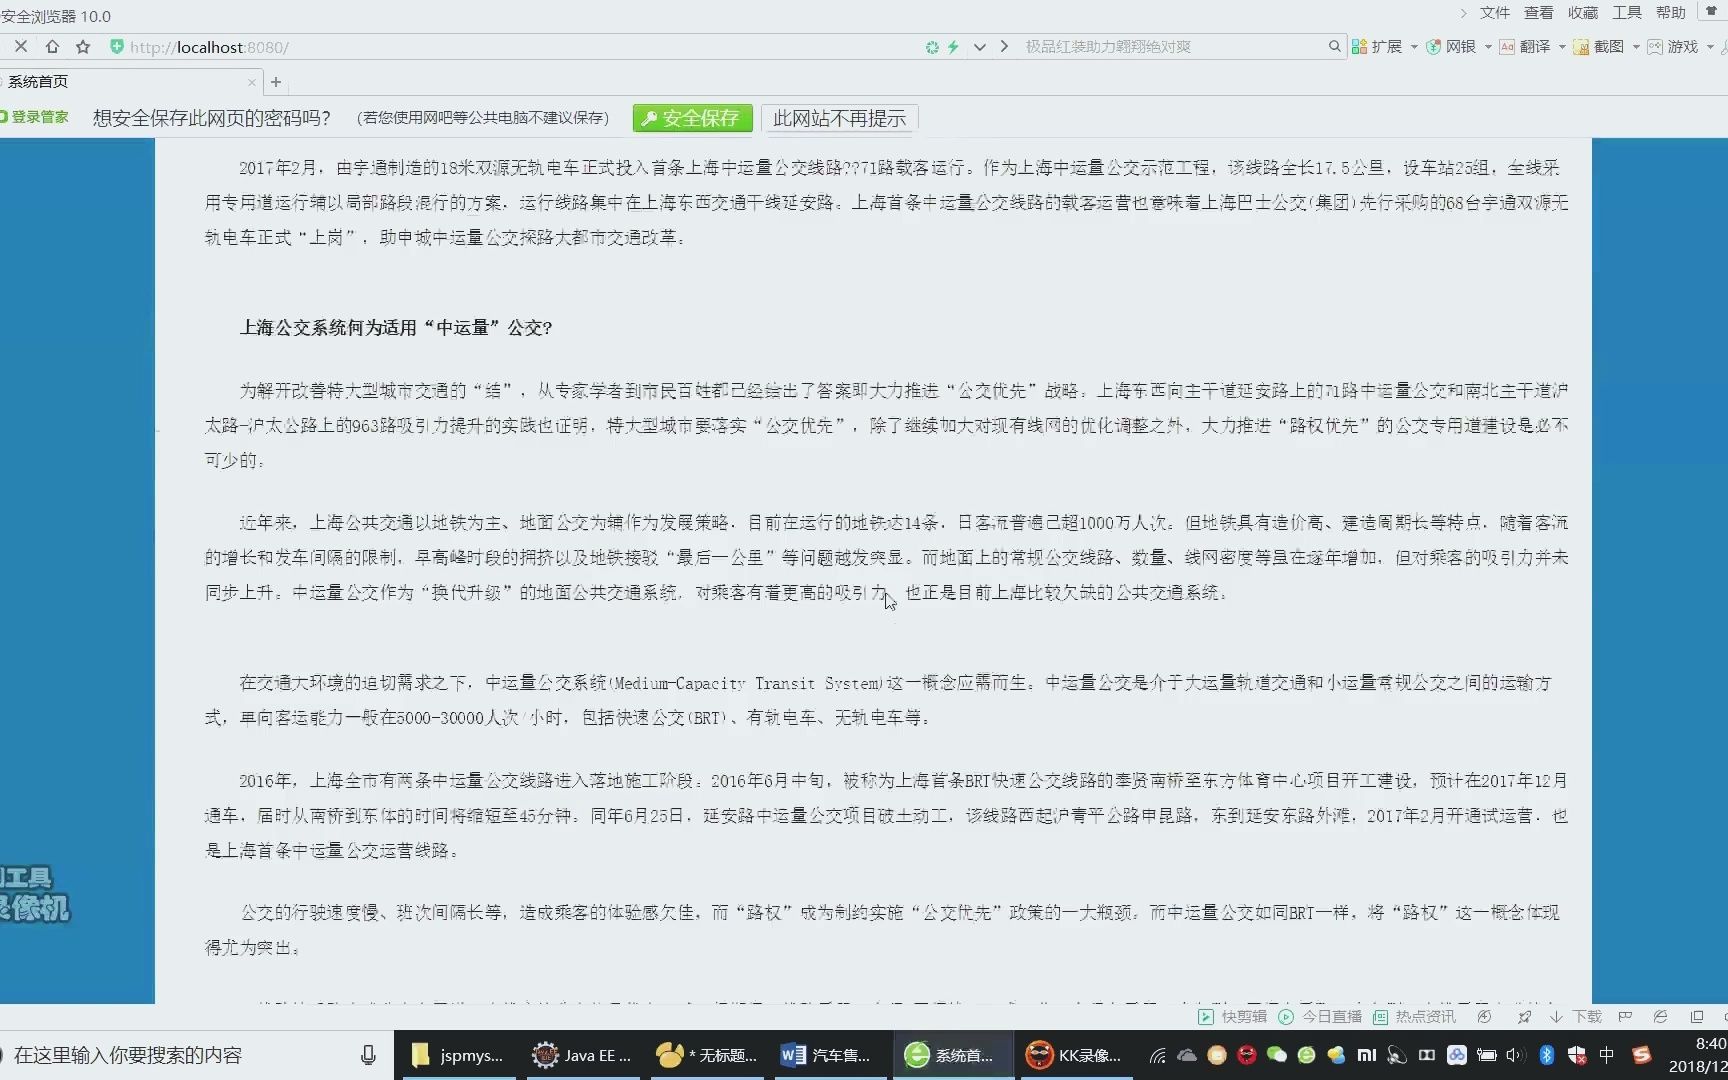This screenshot has width=1728, height=1080.
Task: Click the 网银 online banking protection icon
Action: coord(1434,46)
